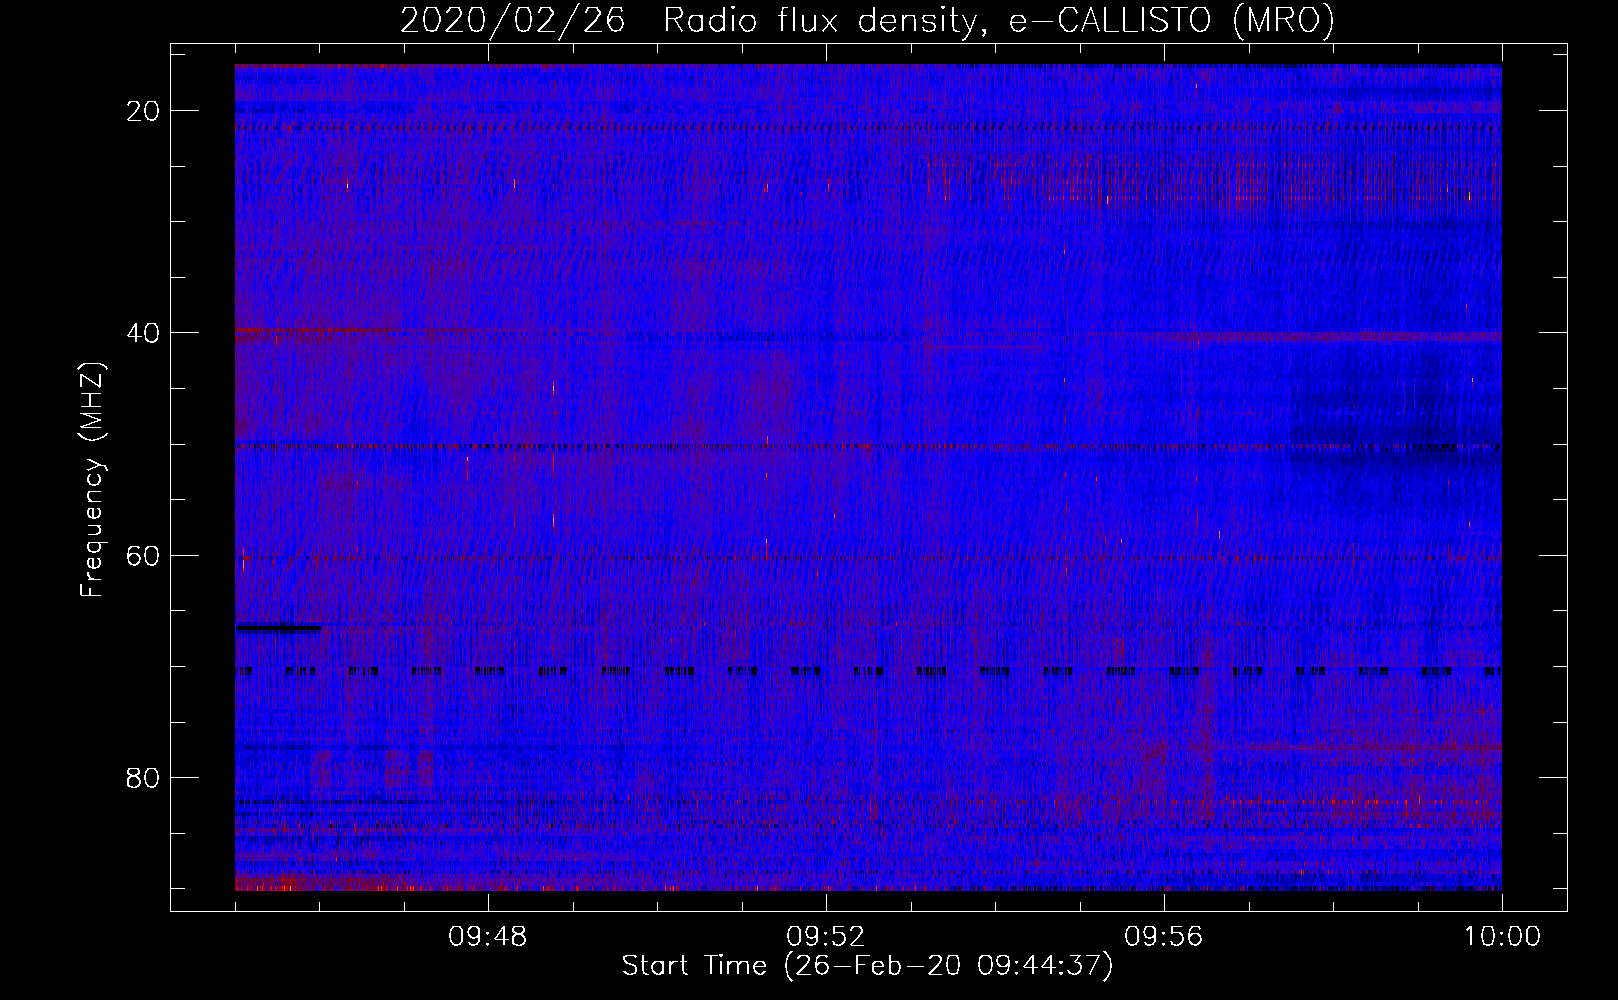This screenshot has width=1618, height=1000.
Task: Click the black band near 67 MHz at start
Action: 279,629
